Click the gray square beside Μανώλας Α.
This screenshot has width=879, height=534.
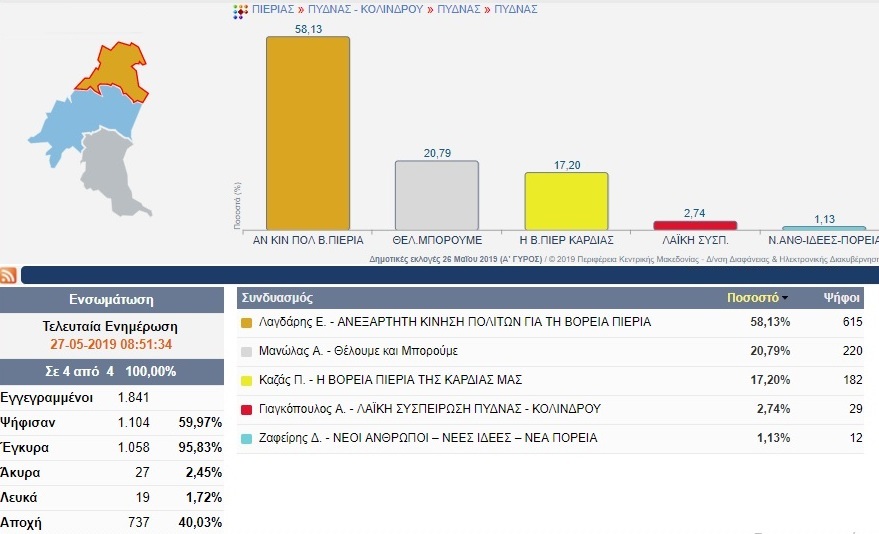tap(247, 352)
